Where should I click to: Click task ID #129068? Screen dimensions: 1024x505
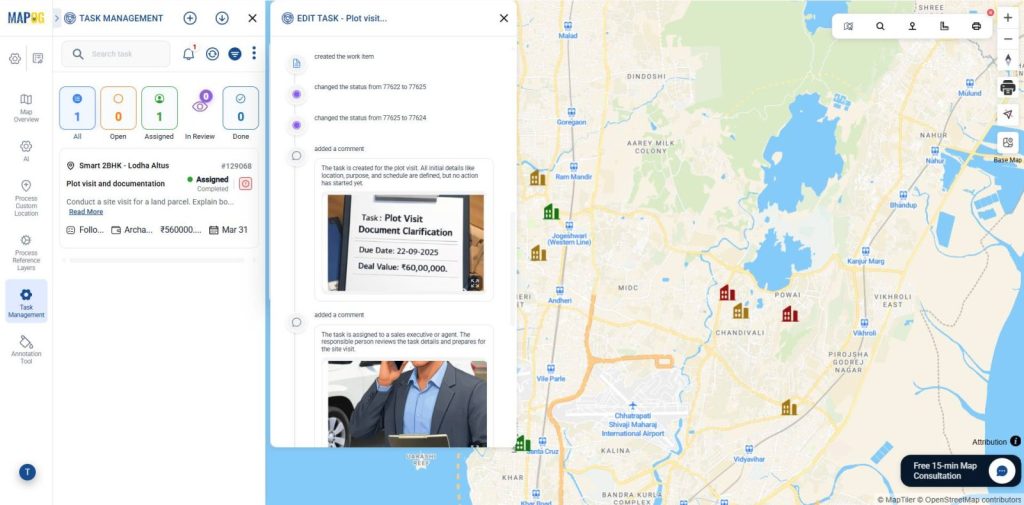click(236, 166)
